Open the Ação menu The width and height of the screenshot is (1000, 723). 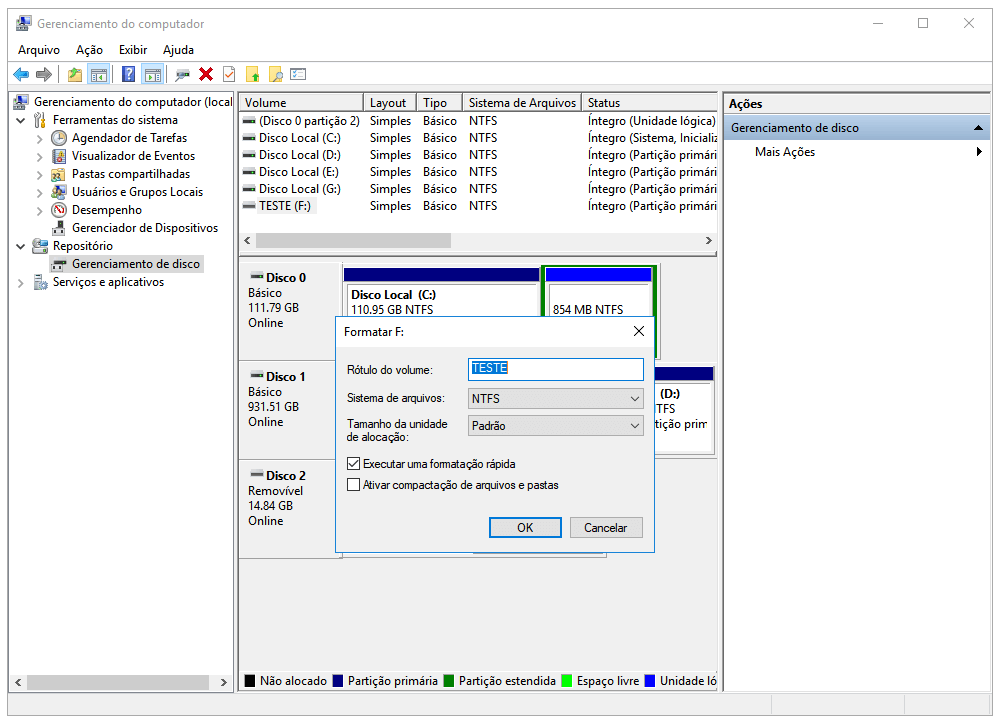pyautogui.click(x=88, y=49)
